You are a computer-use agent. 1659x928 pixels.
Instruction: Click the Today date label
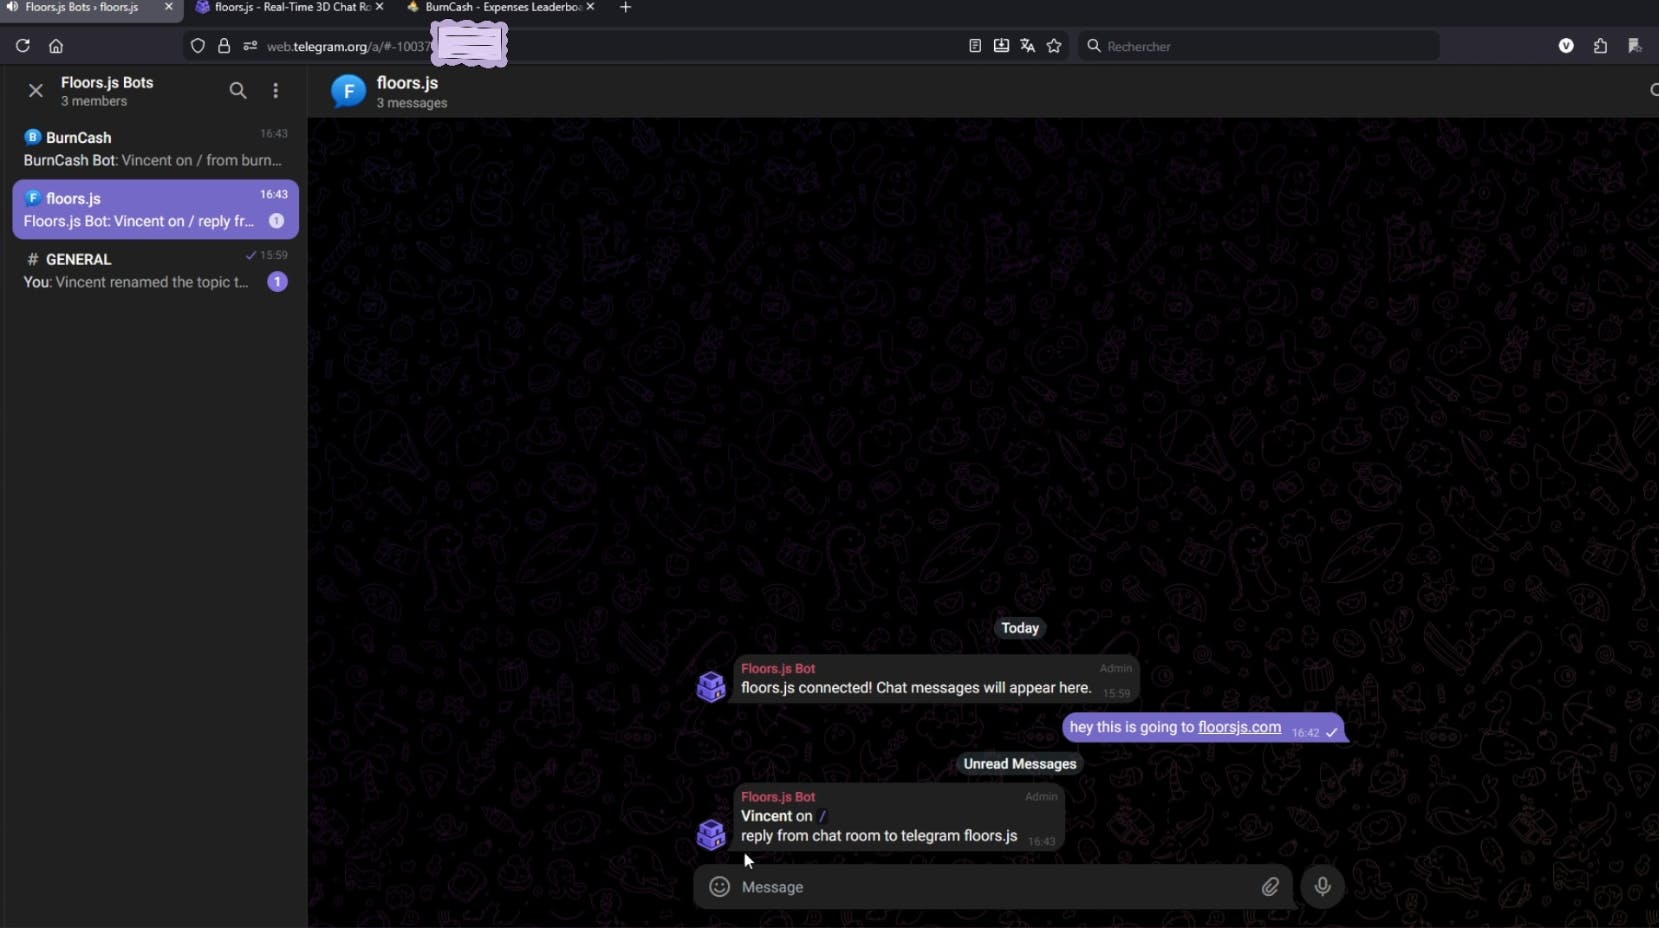pyautogui.click(x=1020, y=628)
